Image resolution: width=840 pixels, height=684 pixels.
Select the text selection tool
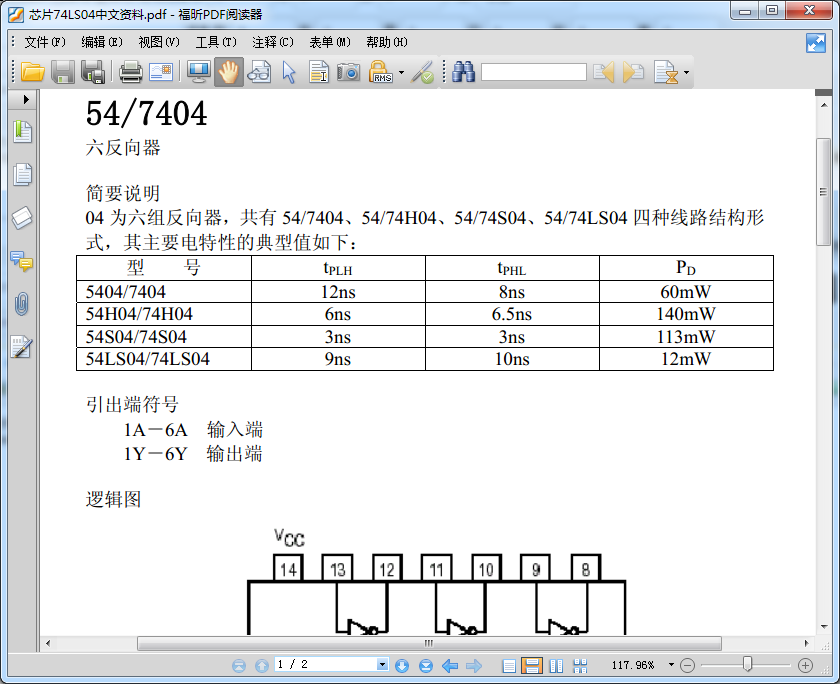tap(319, 72)
